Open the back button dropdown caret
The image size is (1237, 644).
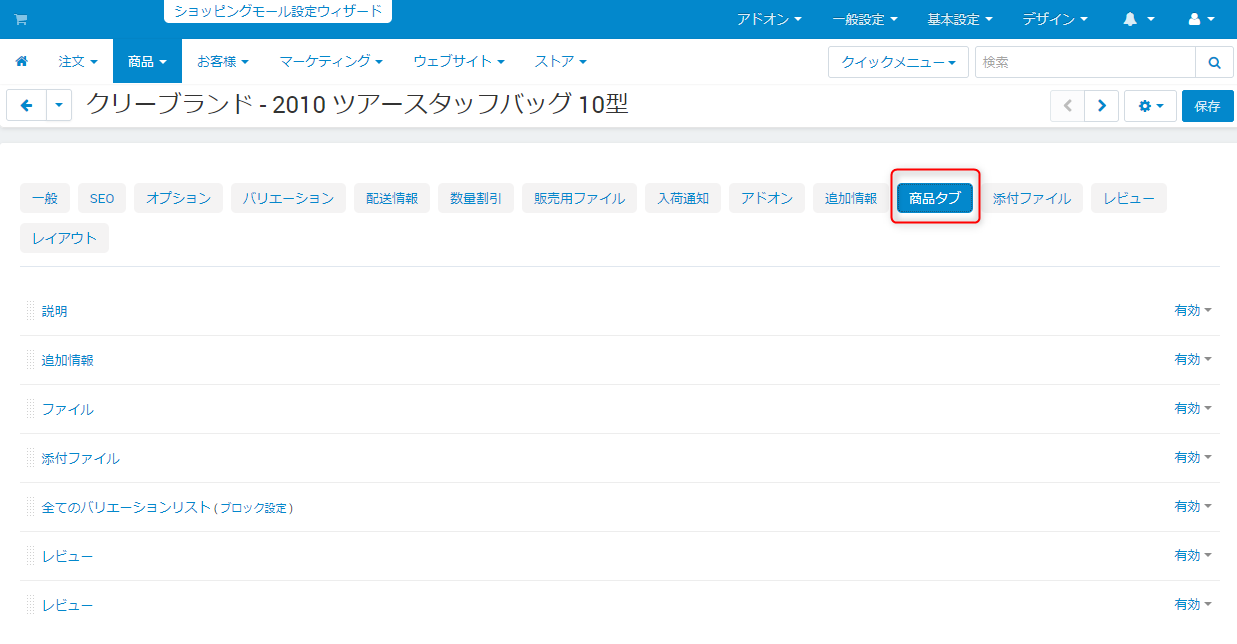pos(59,105)
